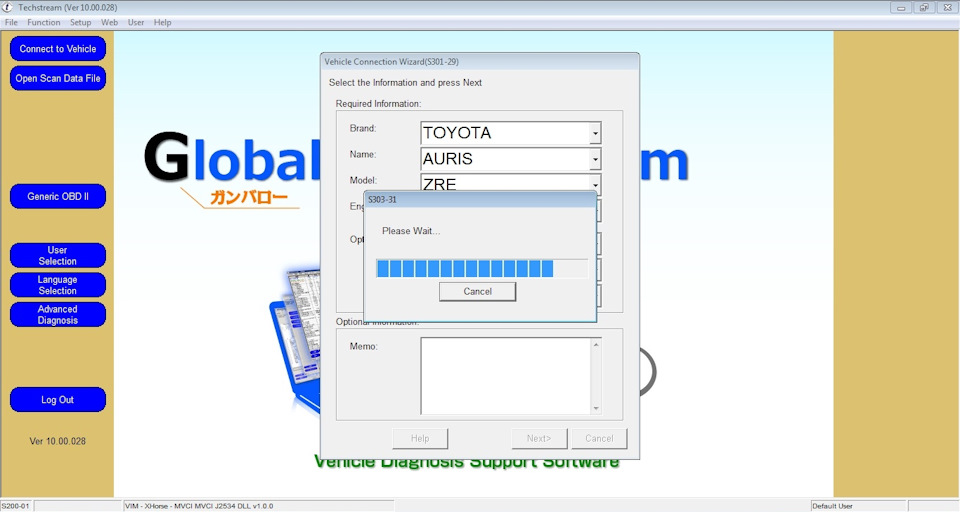This screenshot has height=512, width=960.
Task: Open the Setup menu
Action: (x=80, y=22)
